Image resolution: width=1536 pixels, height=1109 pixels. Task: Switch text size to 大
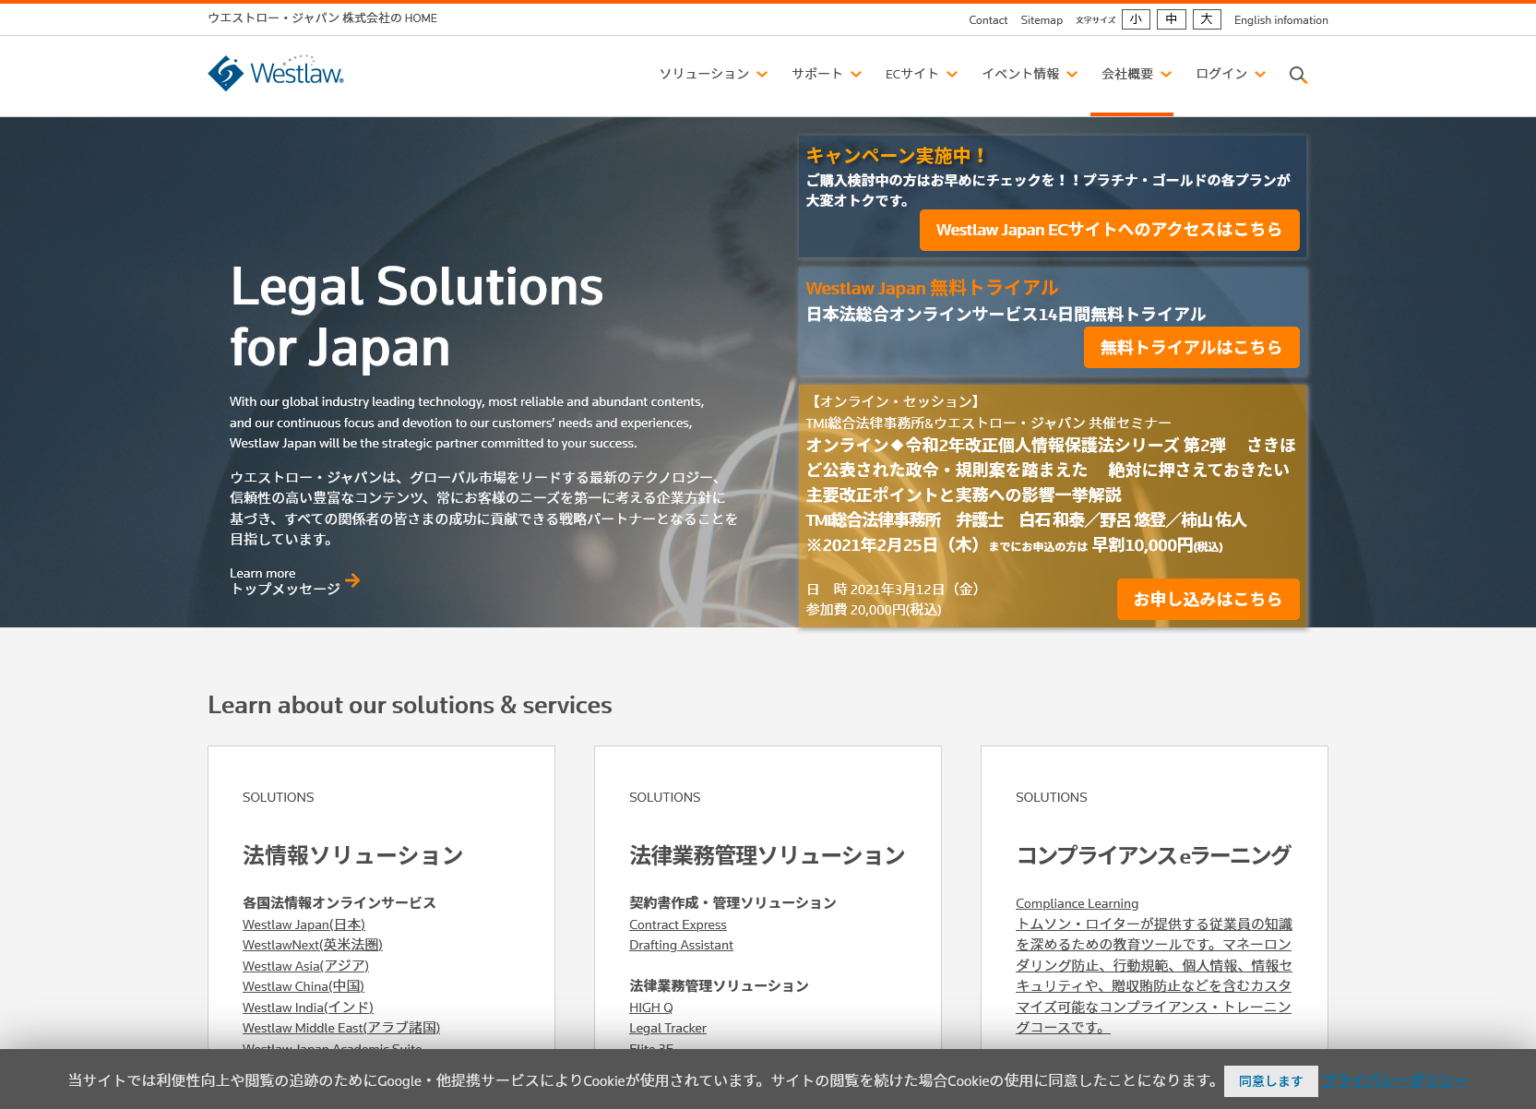click(x=1206, y=19)
